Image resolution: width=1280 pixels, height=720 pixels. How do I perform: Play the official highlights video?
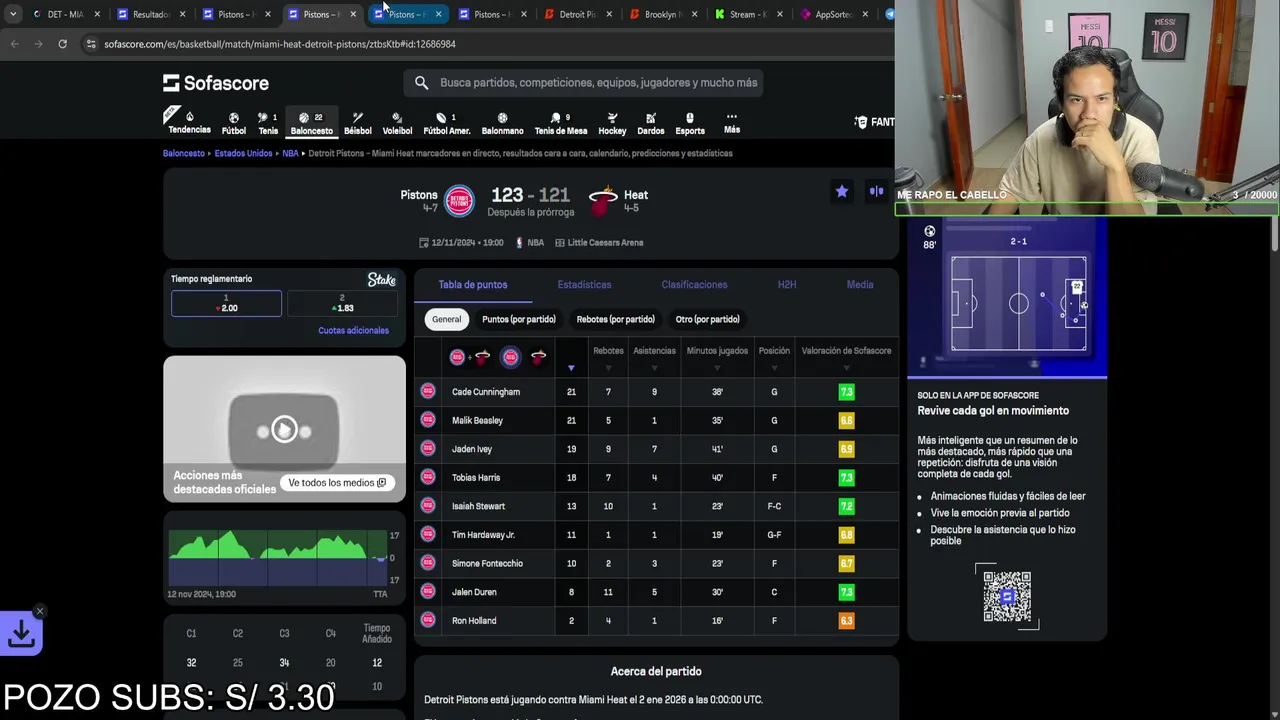(x=284, y=430)
